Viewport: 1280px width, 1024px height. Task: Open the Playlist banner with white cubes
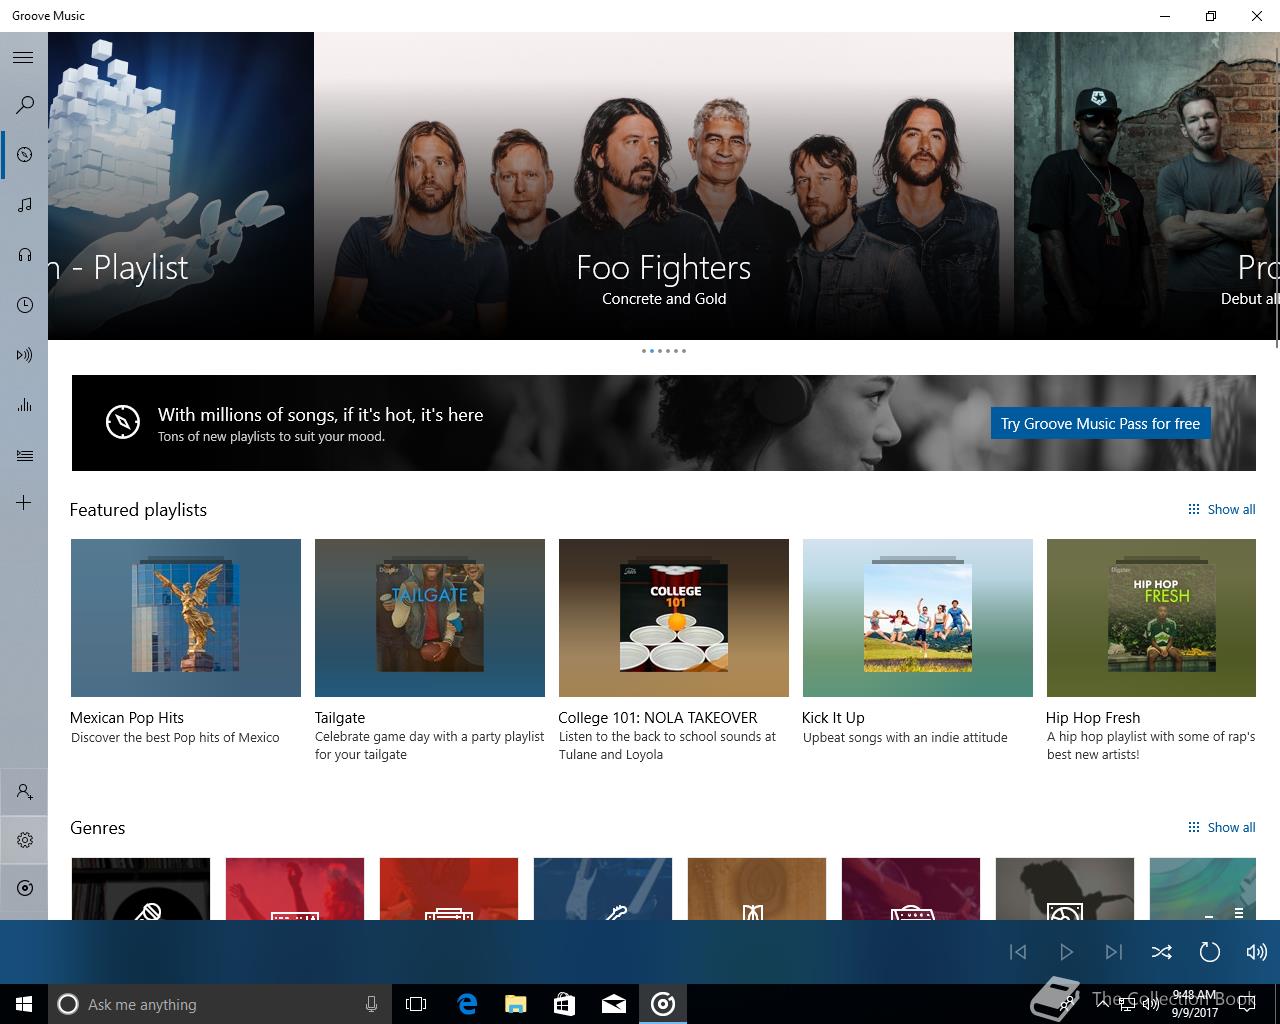[181, 186]
